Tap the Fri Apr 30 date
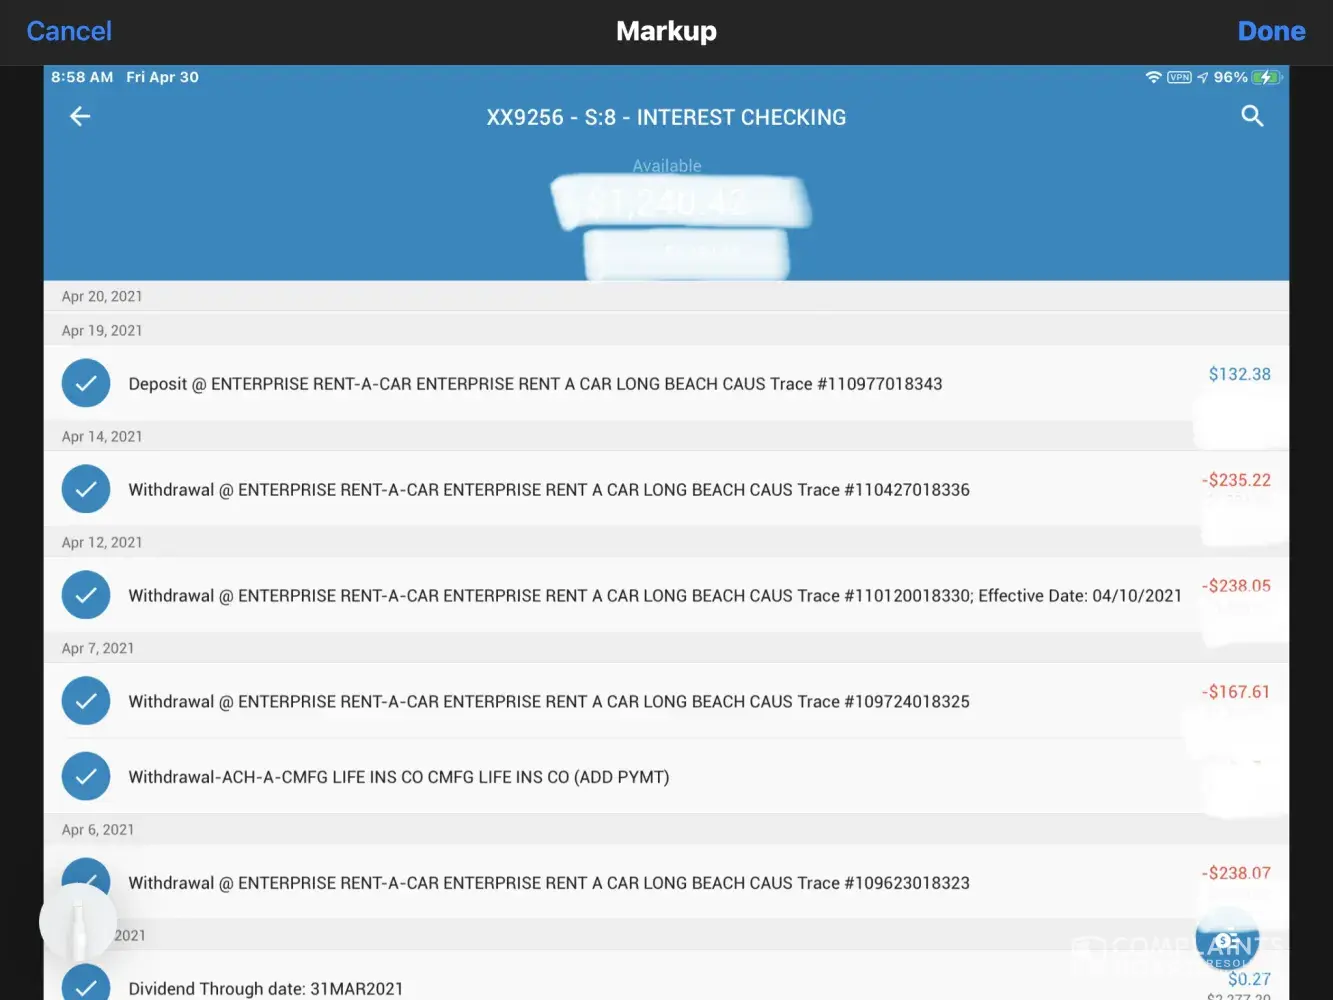 [162, 77]
